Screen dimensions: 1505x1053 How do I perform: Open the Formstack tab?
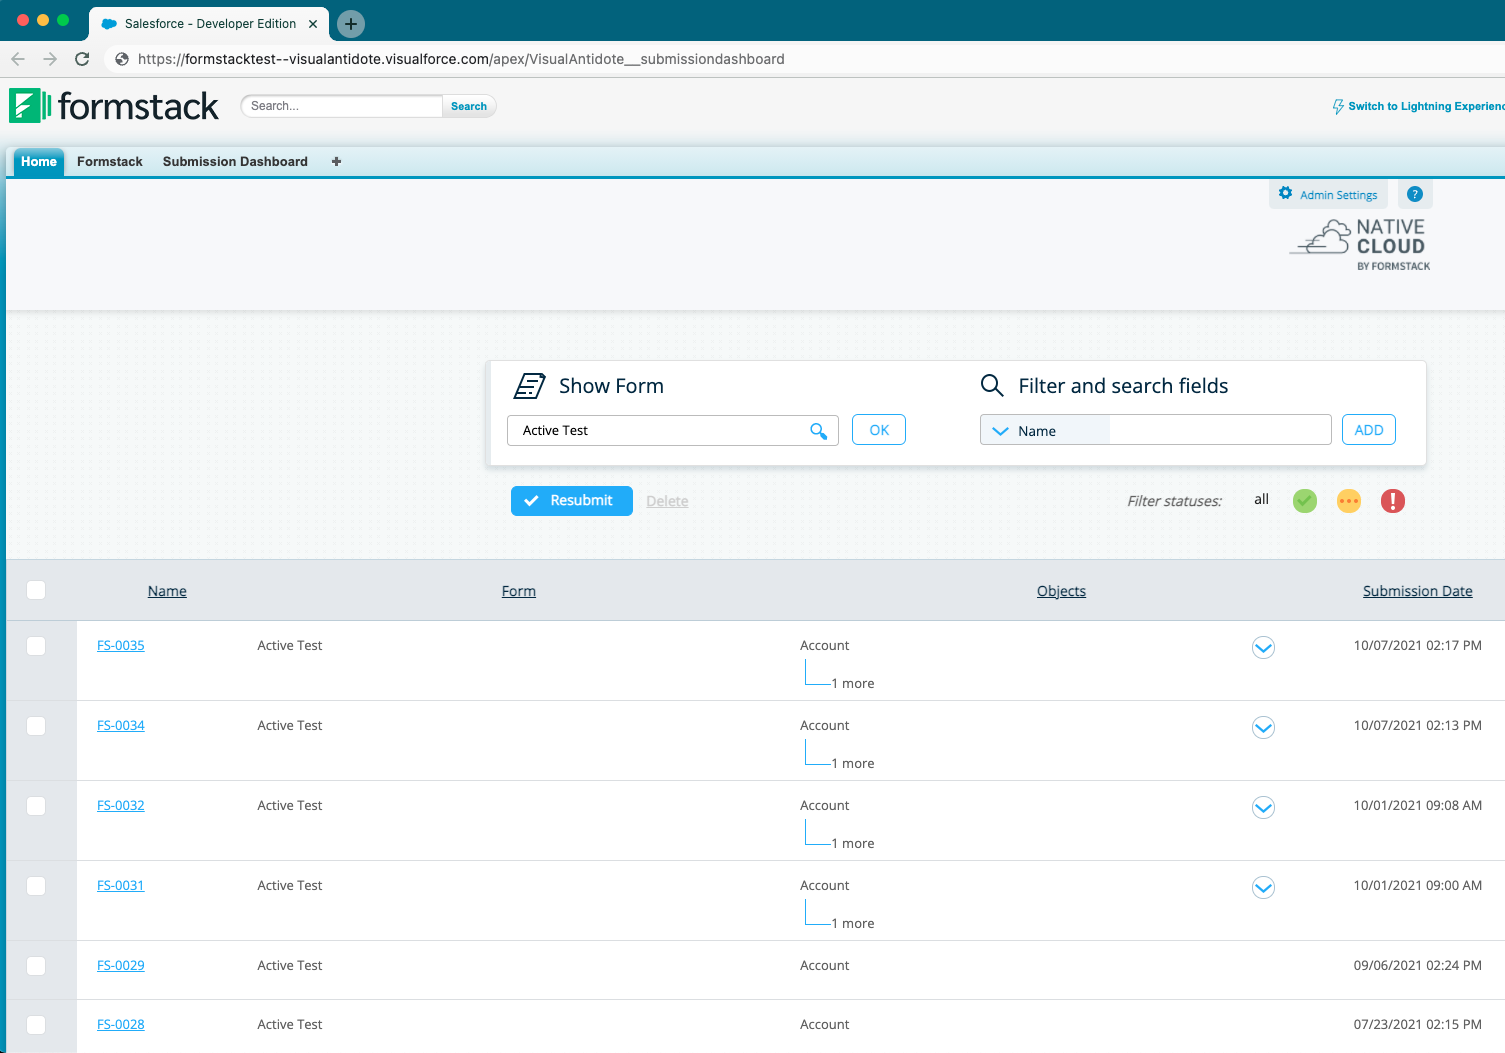tap(110, 162)
